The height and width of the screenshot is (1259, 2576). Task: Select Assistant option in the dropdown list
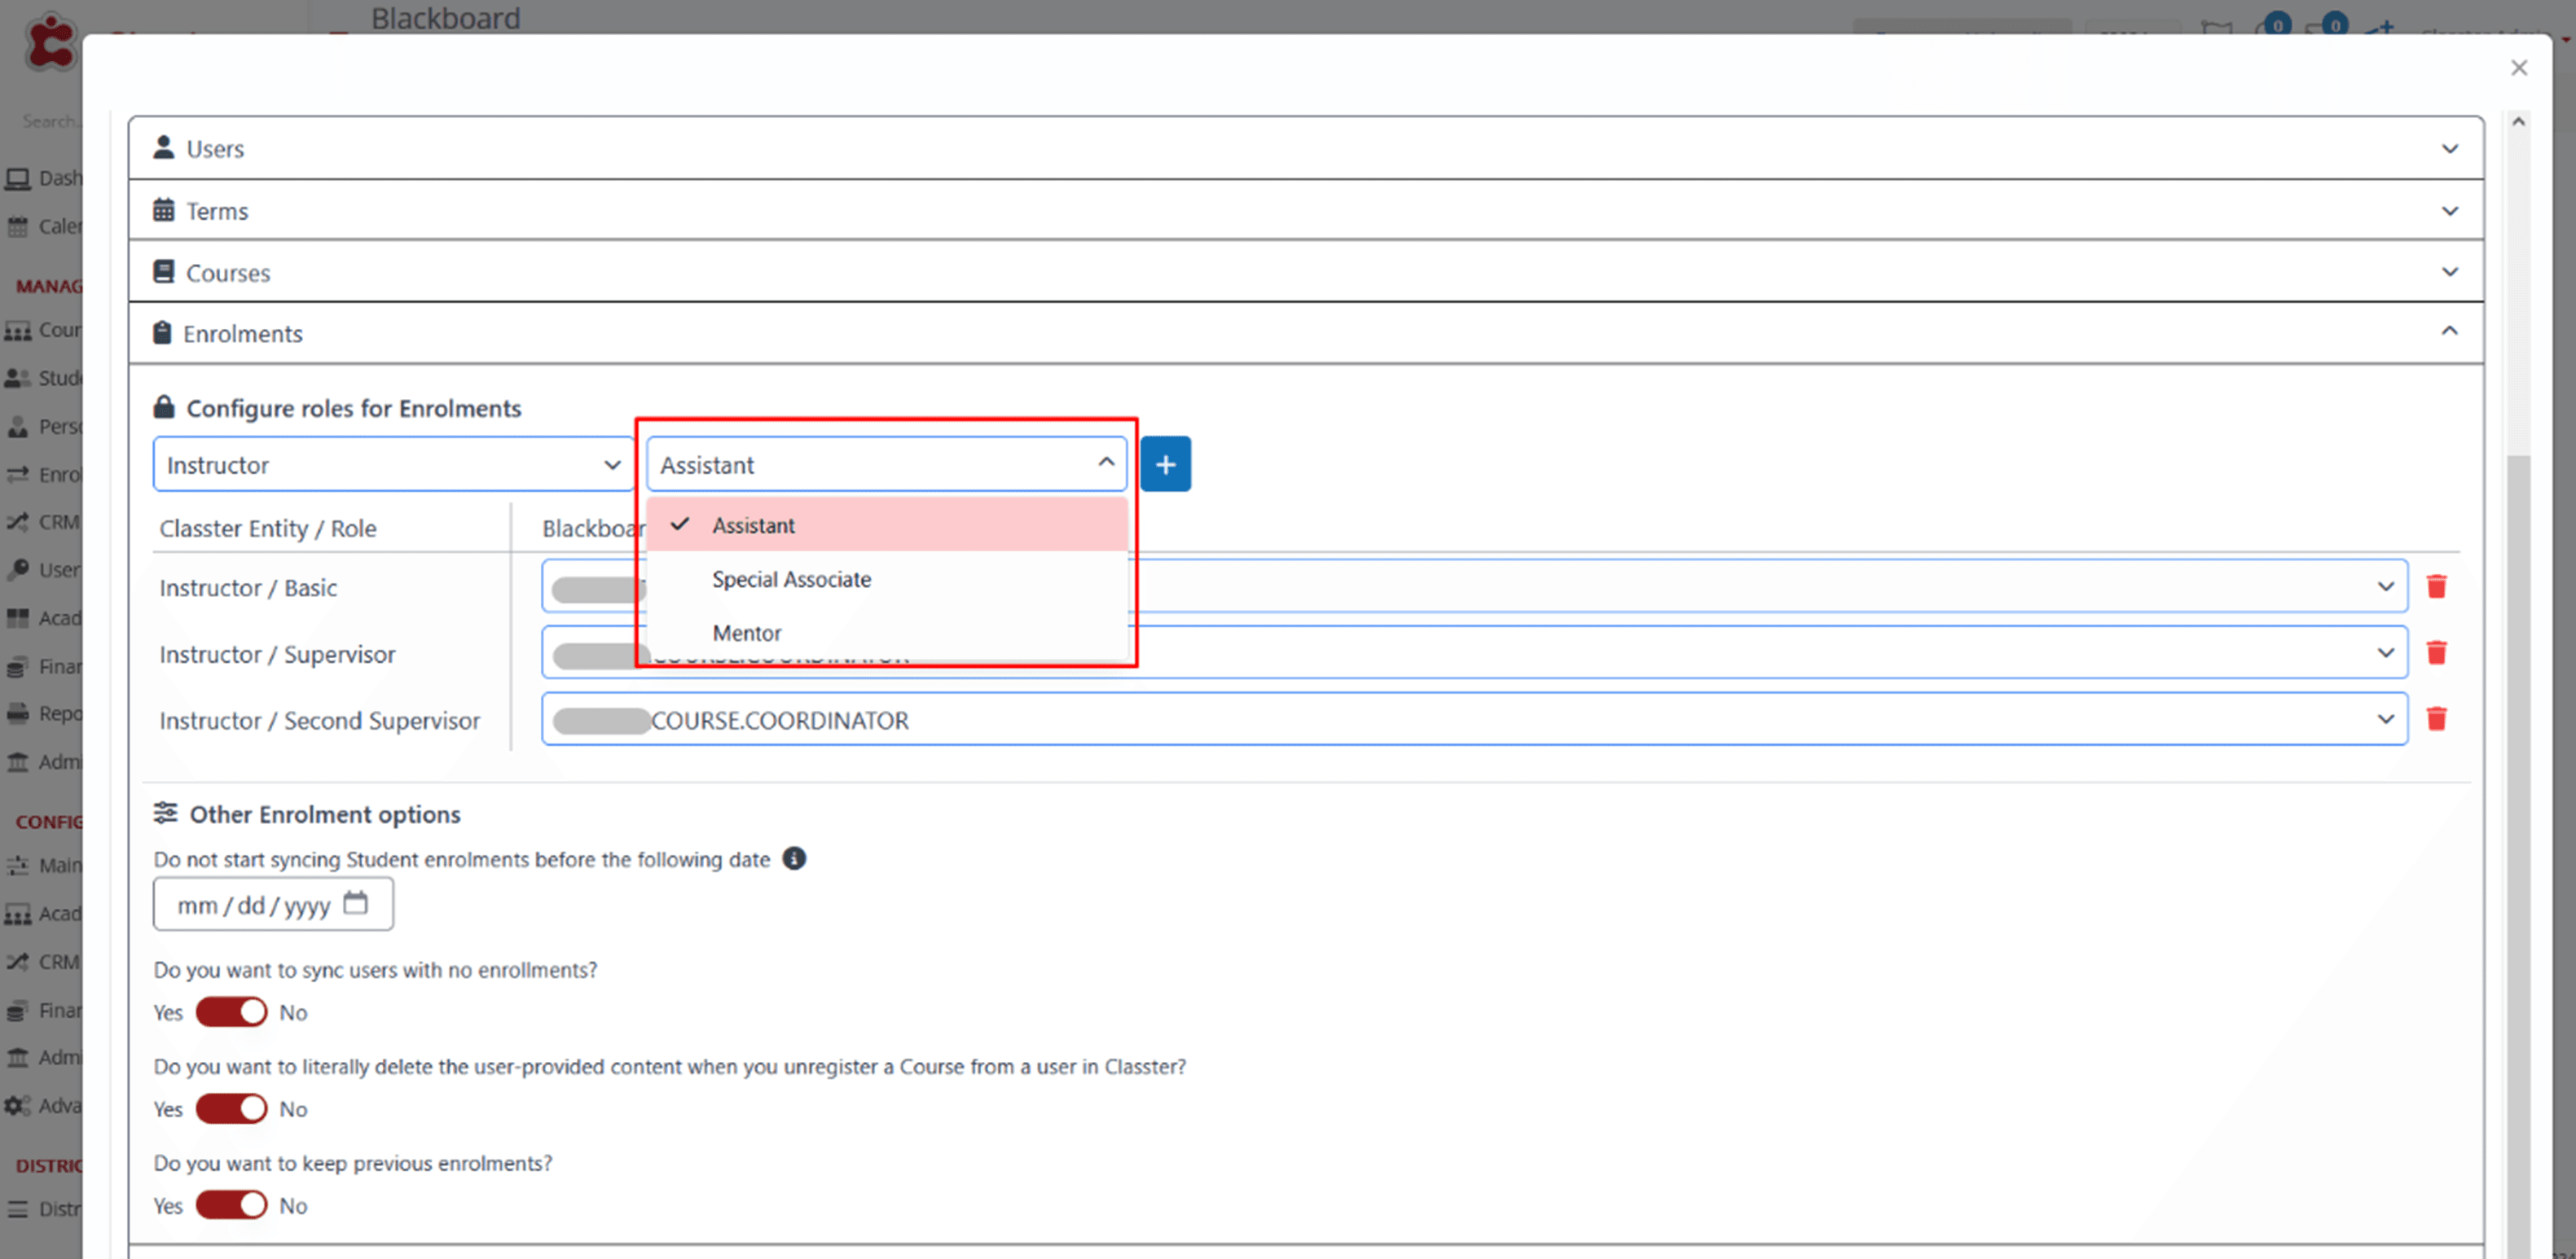pyautogui.click(x=887, y=525)
